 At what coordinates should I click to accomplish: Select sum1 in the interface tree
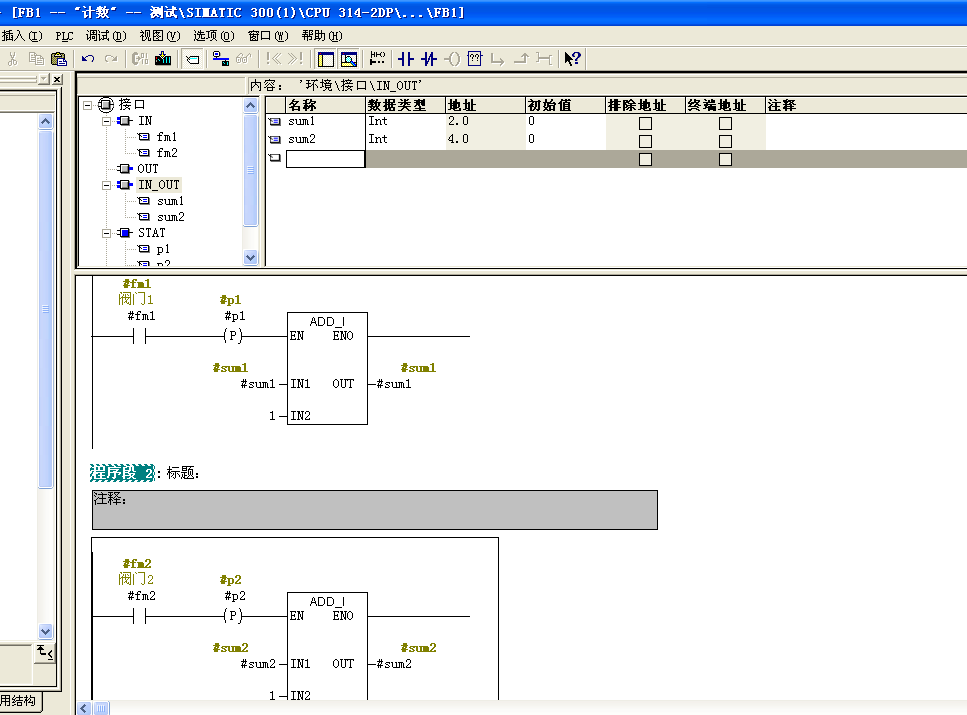pos(171,201)
